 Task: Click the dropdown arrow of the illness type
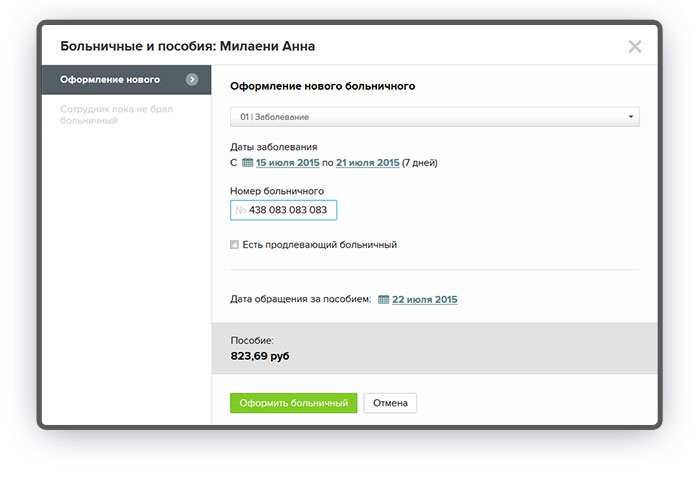[x=631, y=117]
